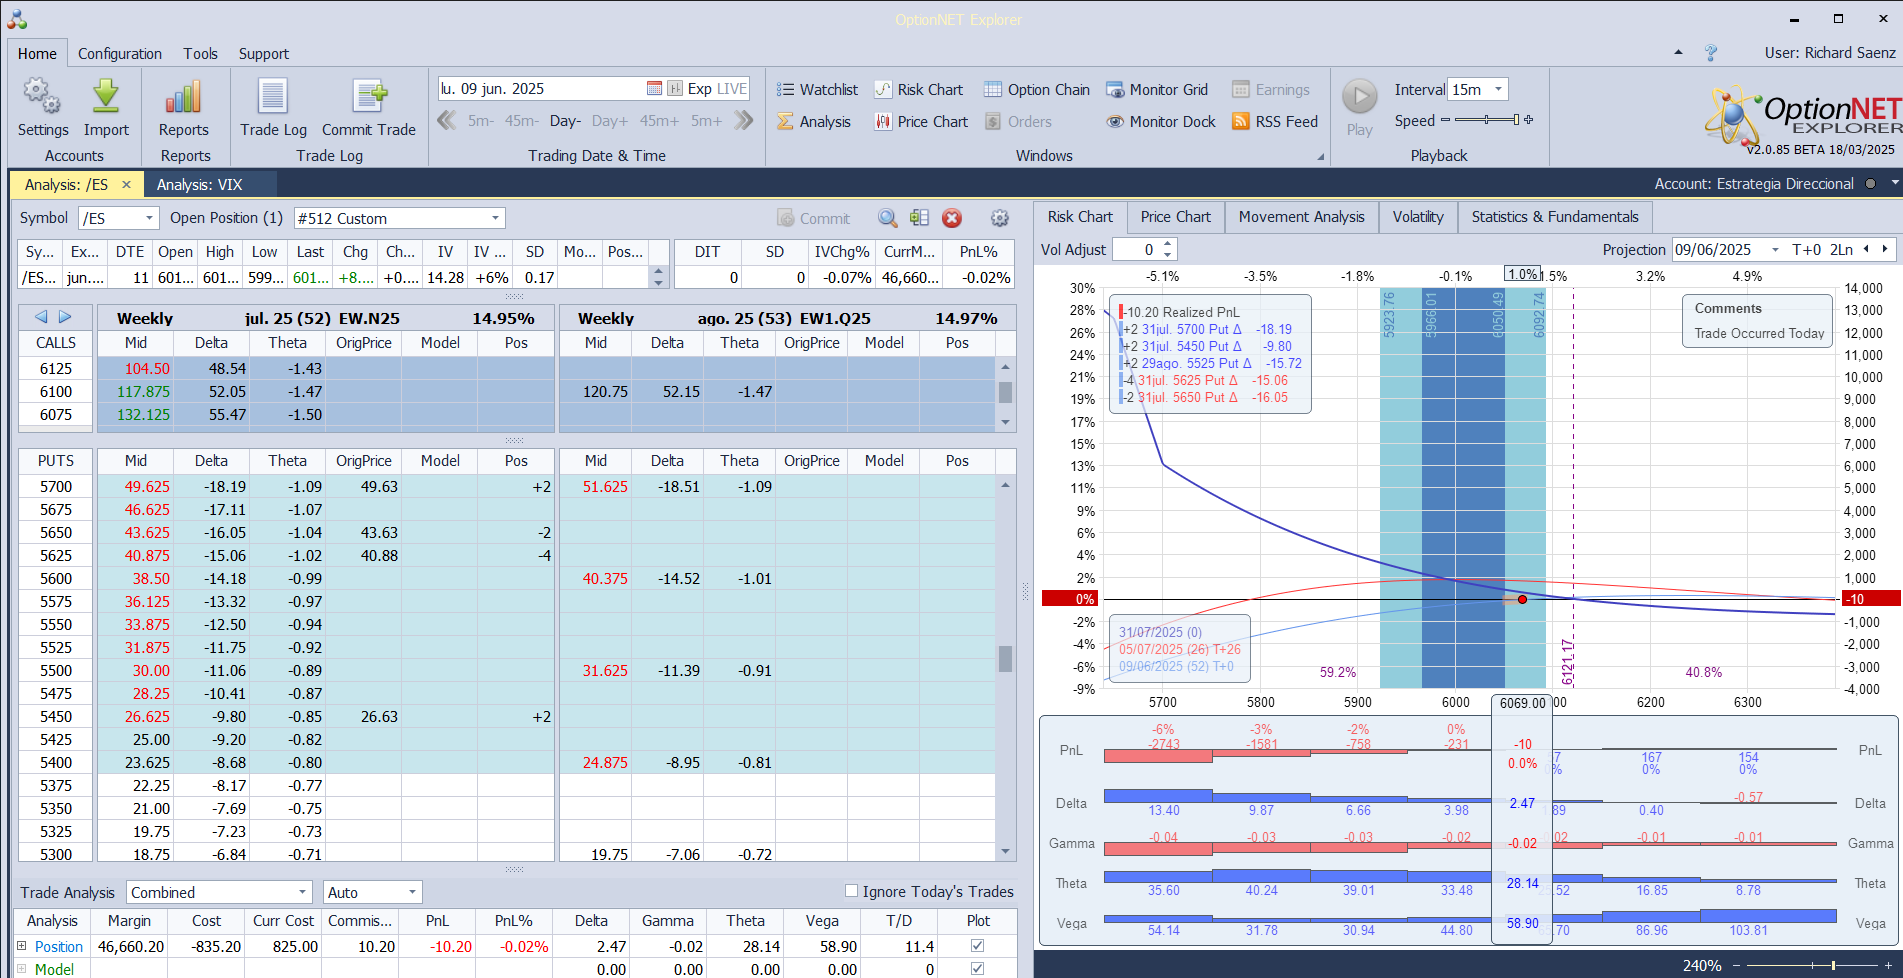
Task: Select the Price Chart tab in analysis panel
Action: (1175, 217)
